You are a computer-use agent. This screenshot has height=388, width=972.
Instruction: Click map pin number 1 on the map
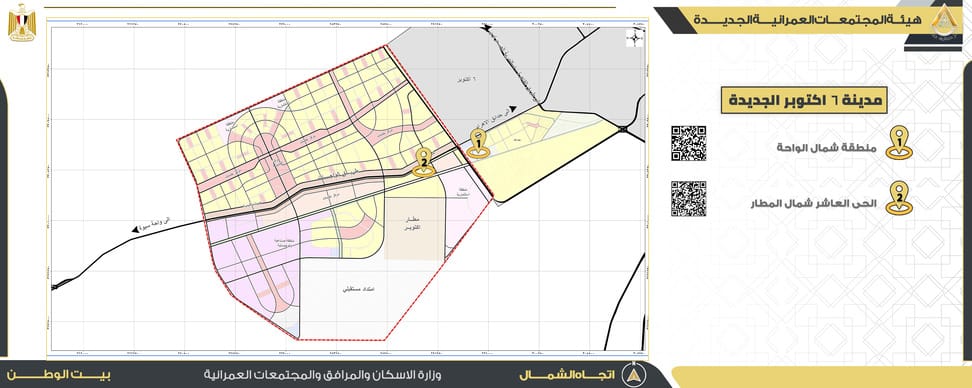pyautogui.click(x=478, y=143)
